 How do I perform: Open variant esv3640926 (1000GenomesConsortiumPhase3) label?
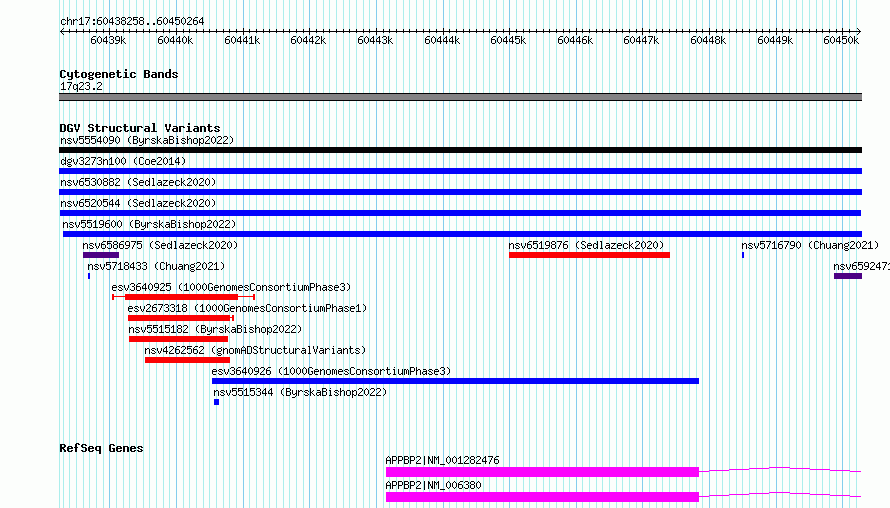(331, 371)
